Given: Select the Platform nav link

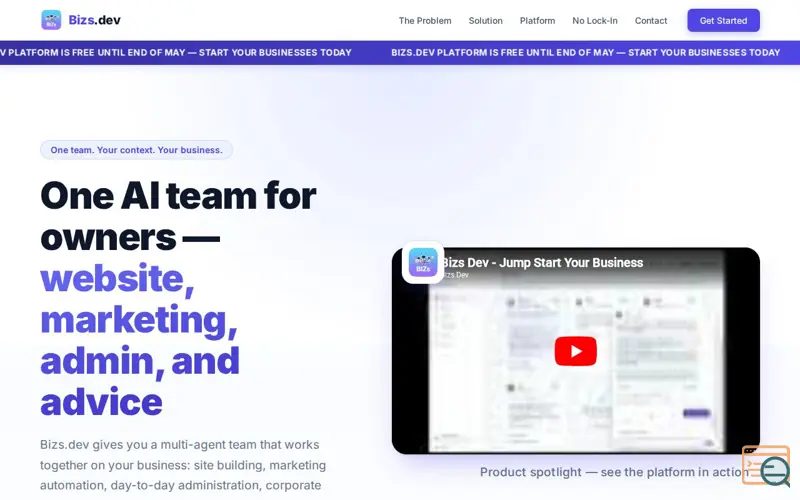Looking at the screenshot, I should pyautogui.click(x=537, y=21).
